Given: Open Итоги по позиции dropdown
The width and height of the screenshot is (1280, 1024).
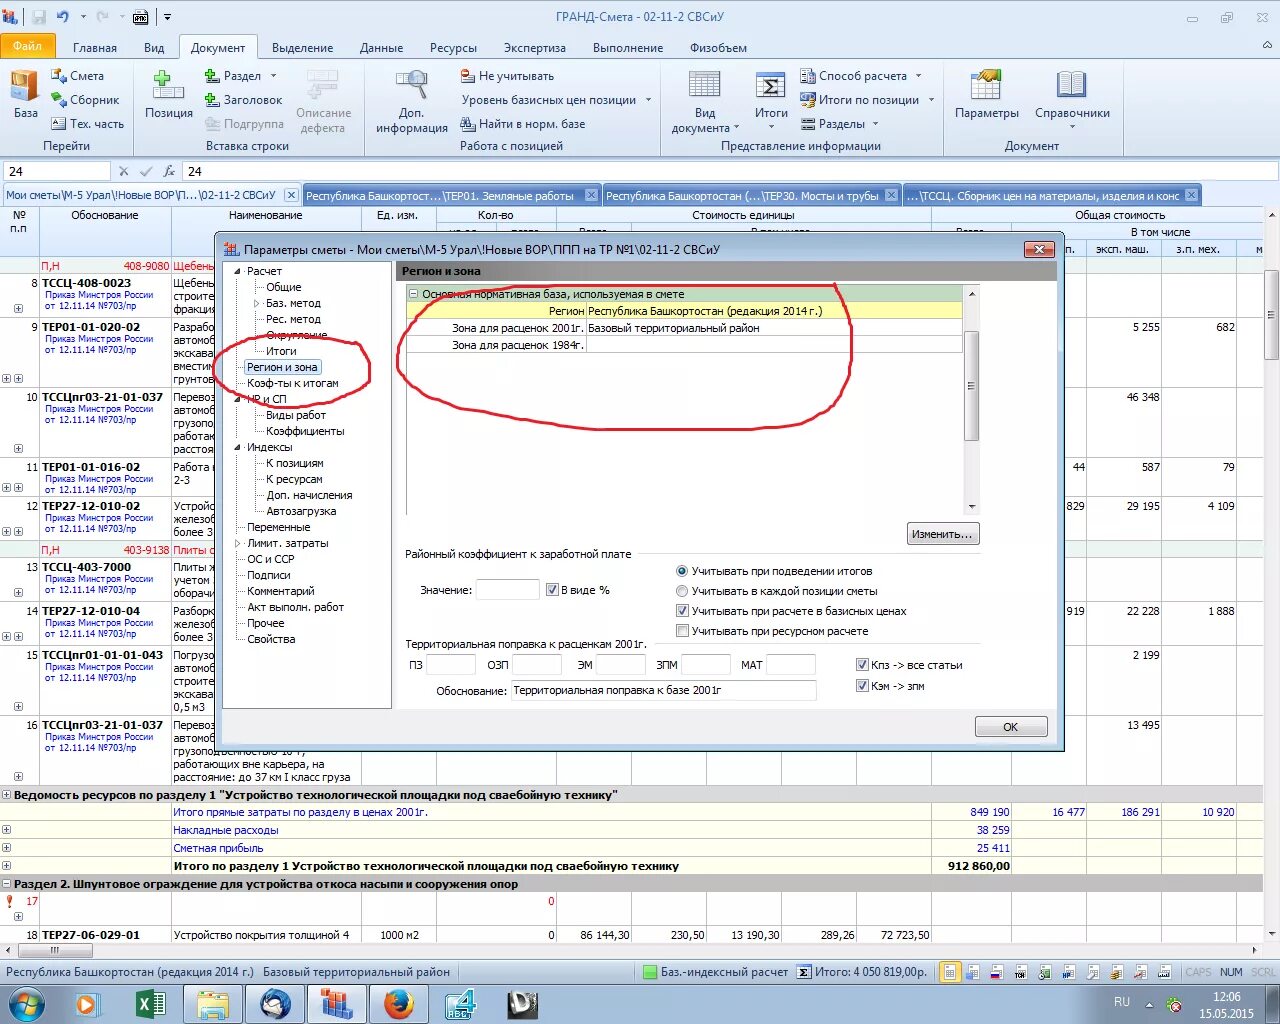Looking at the screenshot, I should (x=868, y=100).
